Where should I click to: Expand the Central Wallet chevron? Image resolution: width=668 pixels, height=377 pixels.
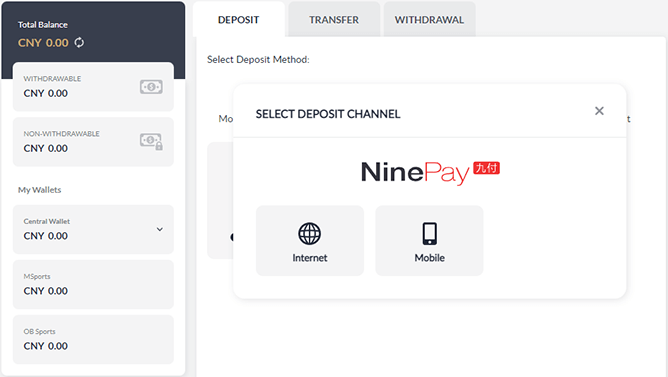(160, 229)
